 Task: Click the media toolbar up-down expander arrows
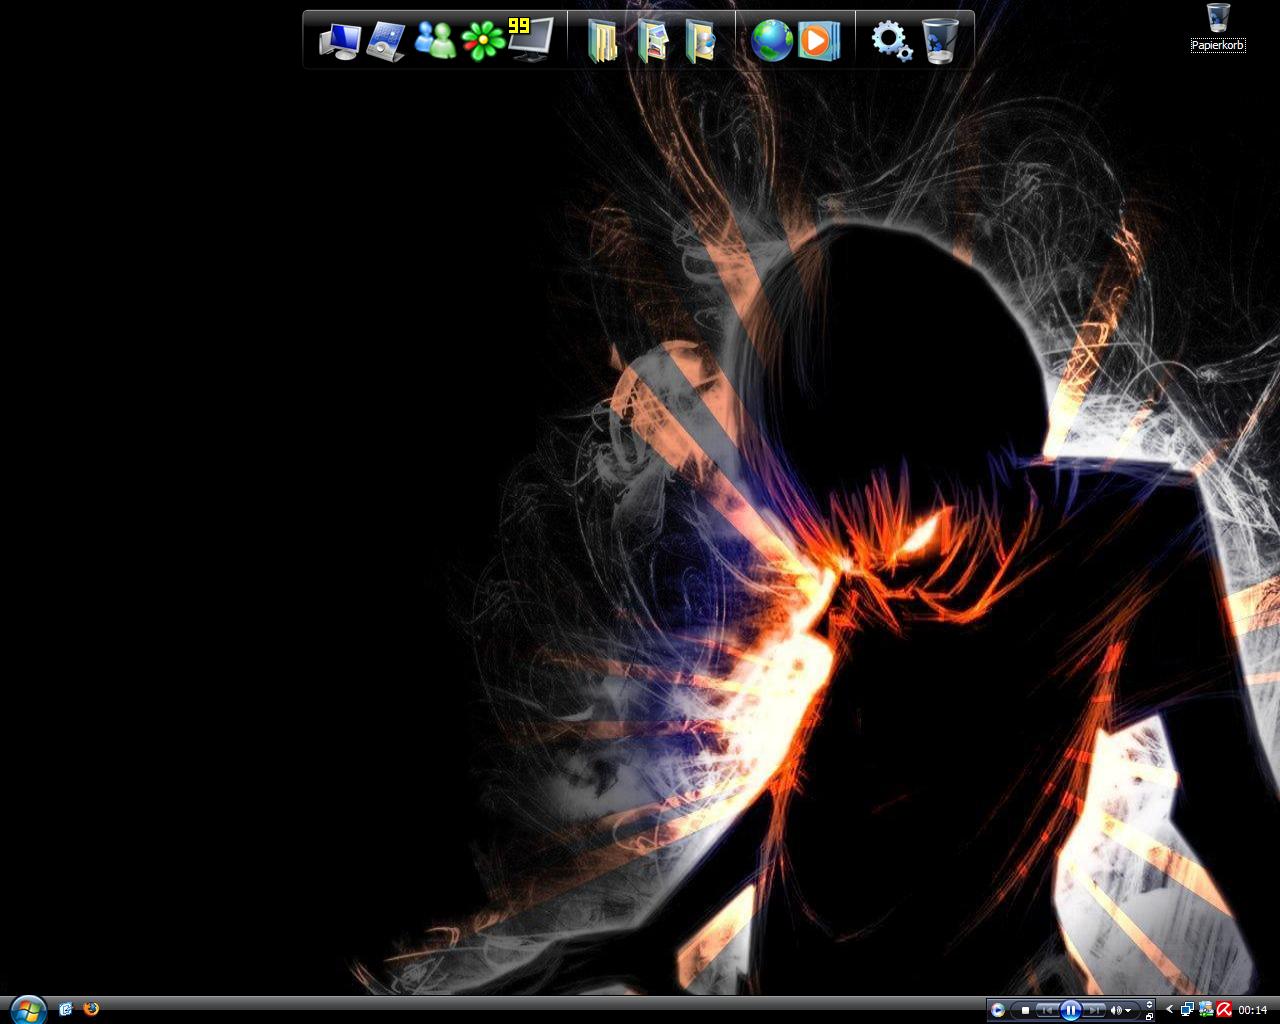coord(1149,1005)
